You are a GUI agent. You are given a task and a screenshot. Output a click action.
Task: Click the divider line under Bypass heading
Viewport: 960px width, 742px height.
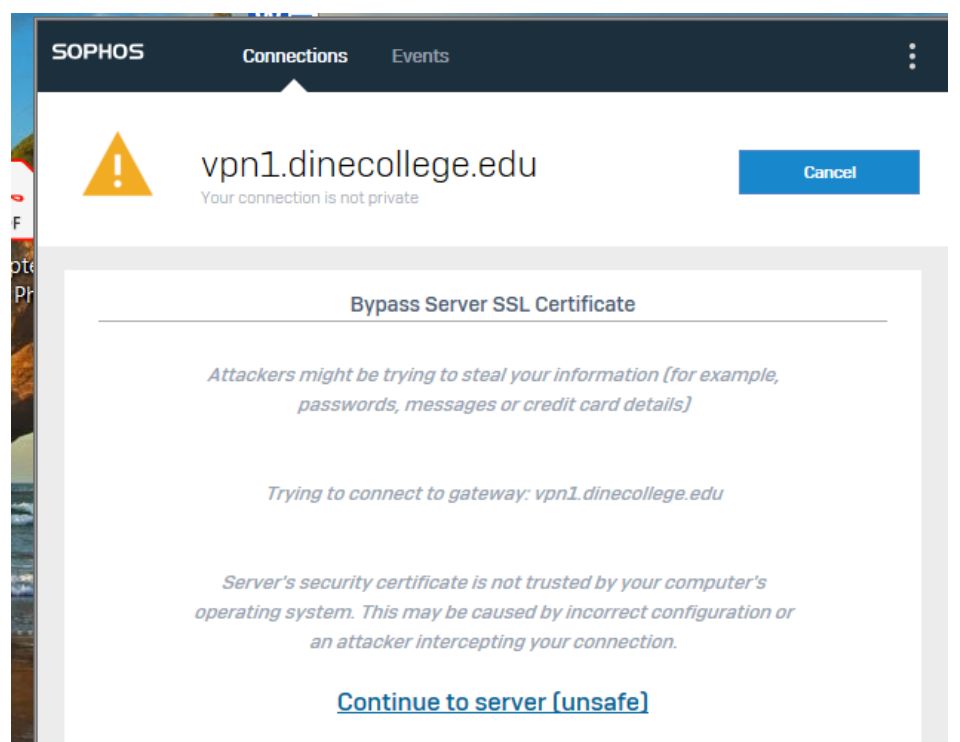pos(493,321)
